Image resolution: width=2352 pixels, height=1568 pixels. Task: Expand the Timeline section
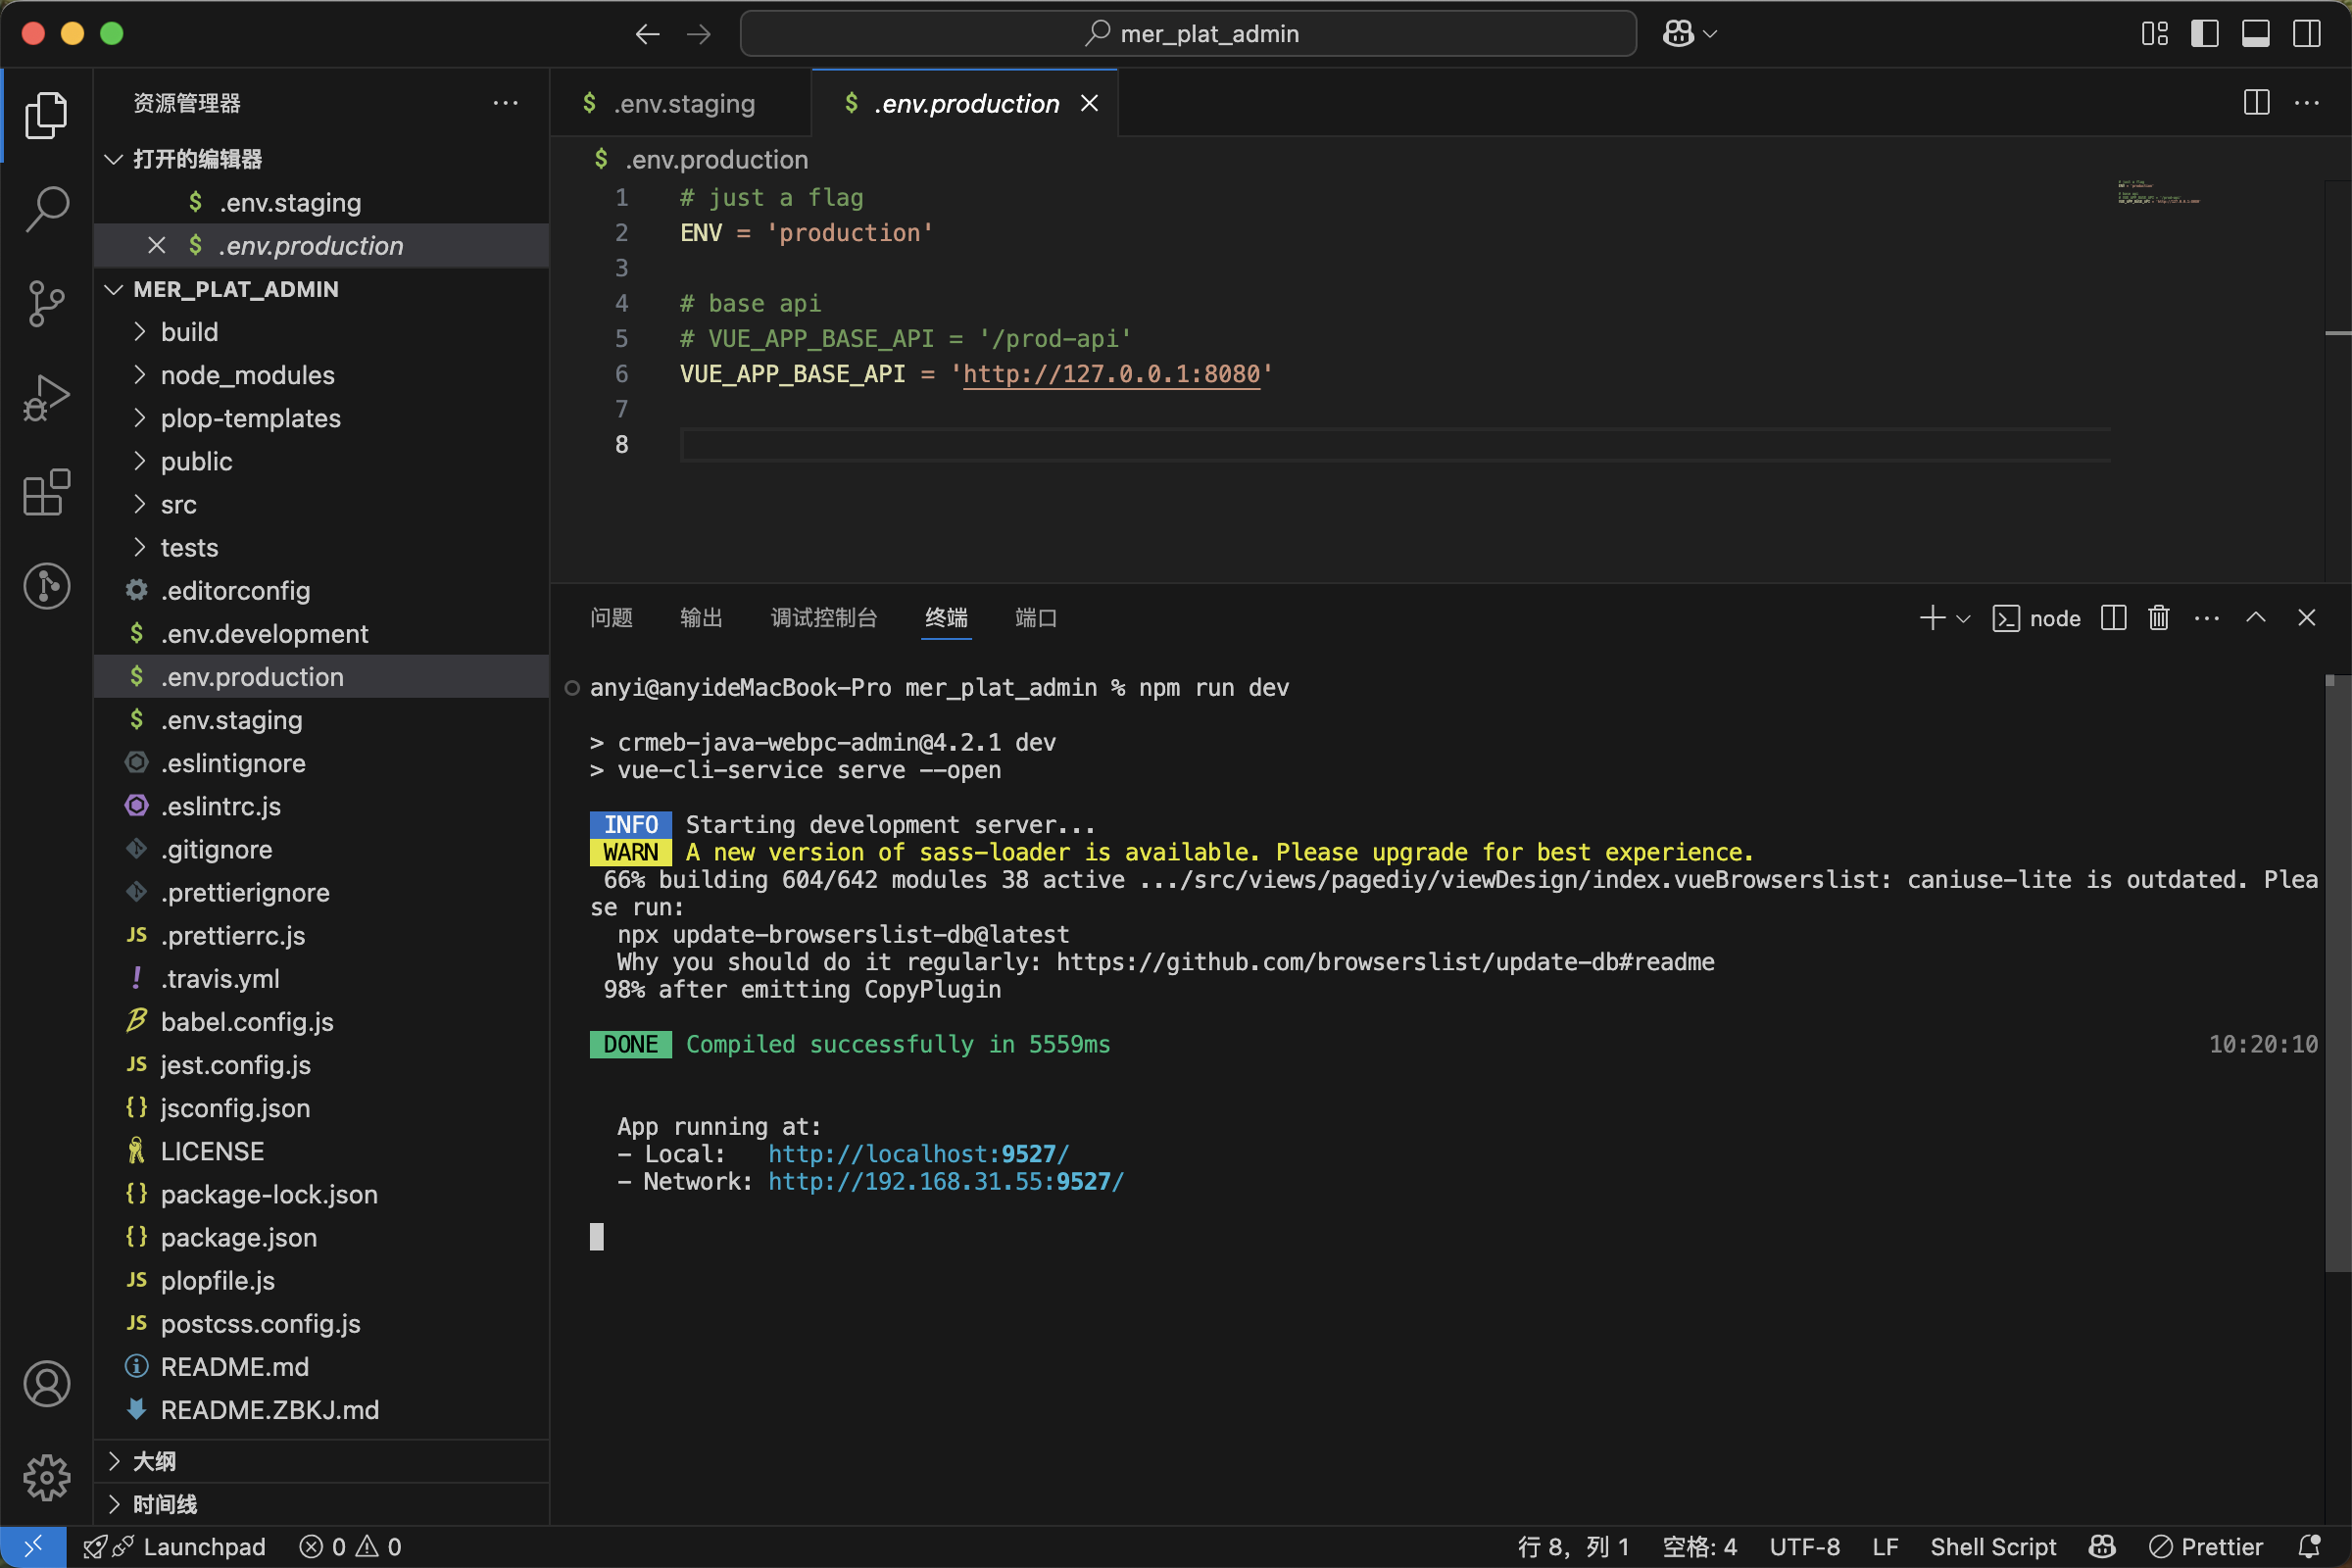tap(114, 1504)
